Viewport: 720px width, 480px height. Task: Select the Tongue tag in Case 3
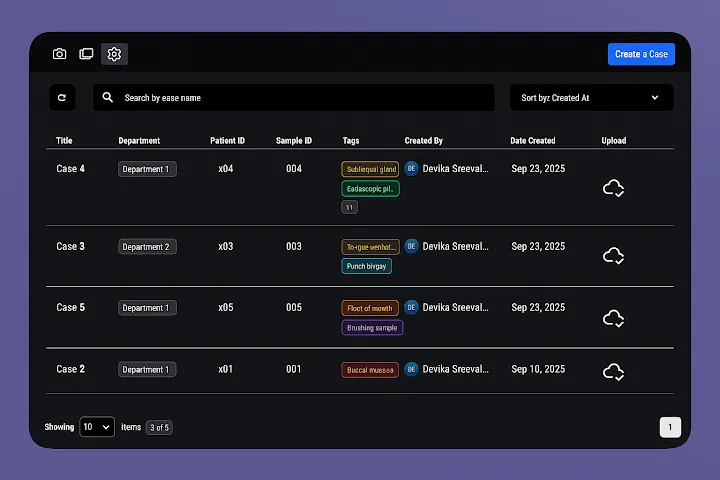pyautogui.click(x=370, y=247)
